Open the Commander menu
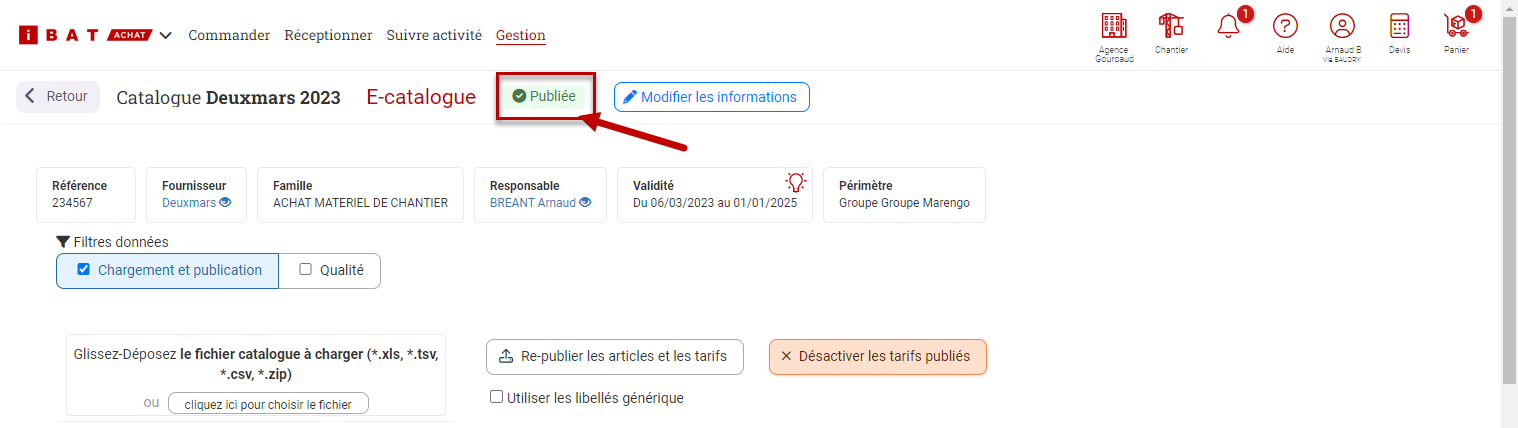 (229, 35)
